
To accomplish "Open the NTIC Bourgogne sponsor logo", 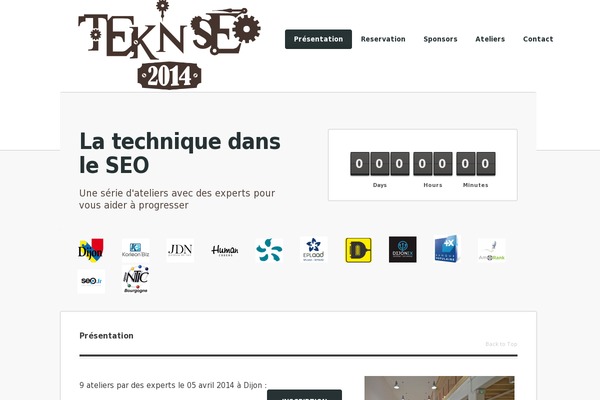I will 136,279.
